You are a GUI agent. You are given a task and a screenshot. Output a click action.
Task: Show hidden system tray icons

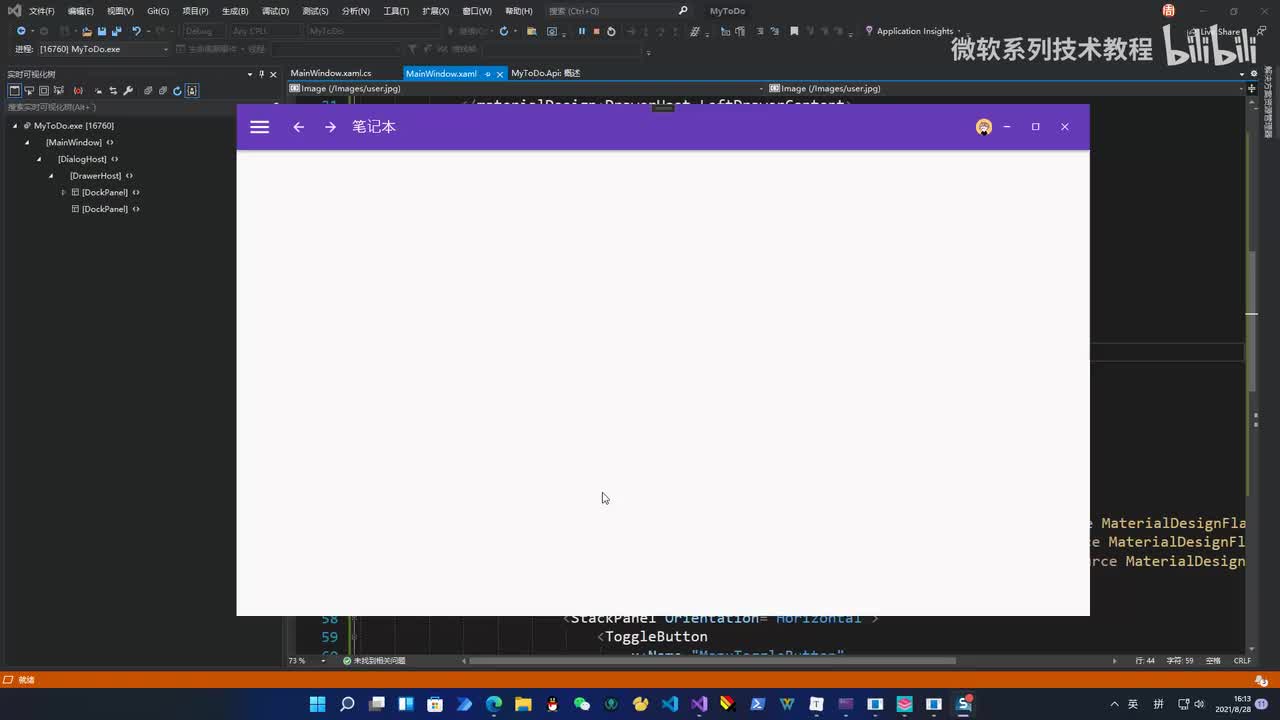1114,704
